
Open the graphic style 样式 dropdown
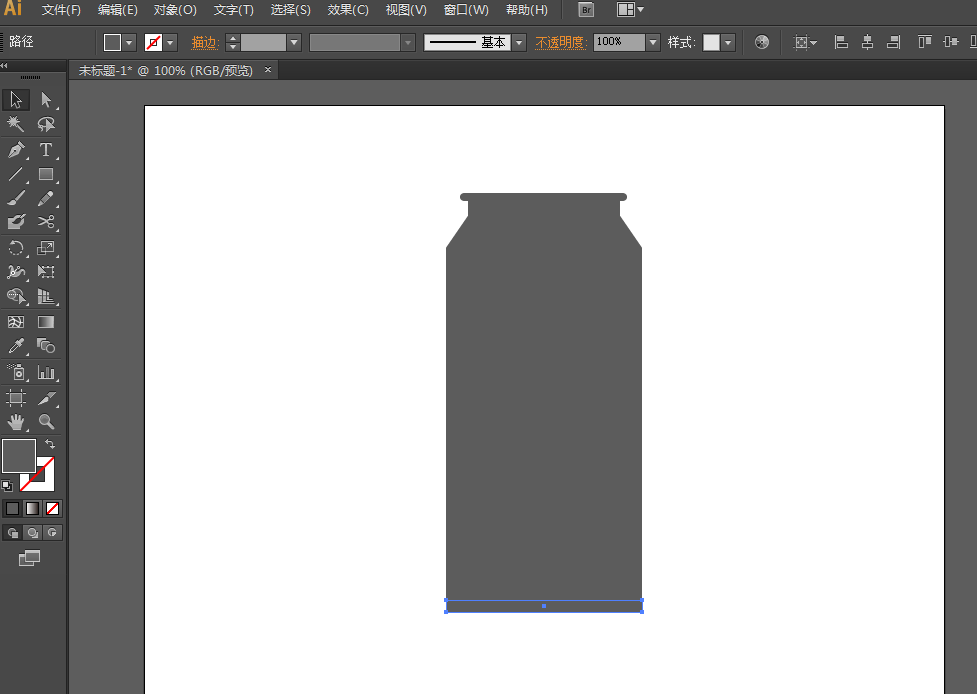click(x=728, y=42)
